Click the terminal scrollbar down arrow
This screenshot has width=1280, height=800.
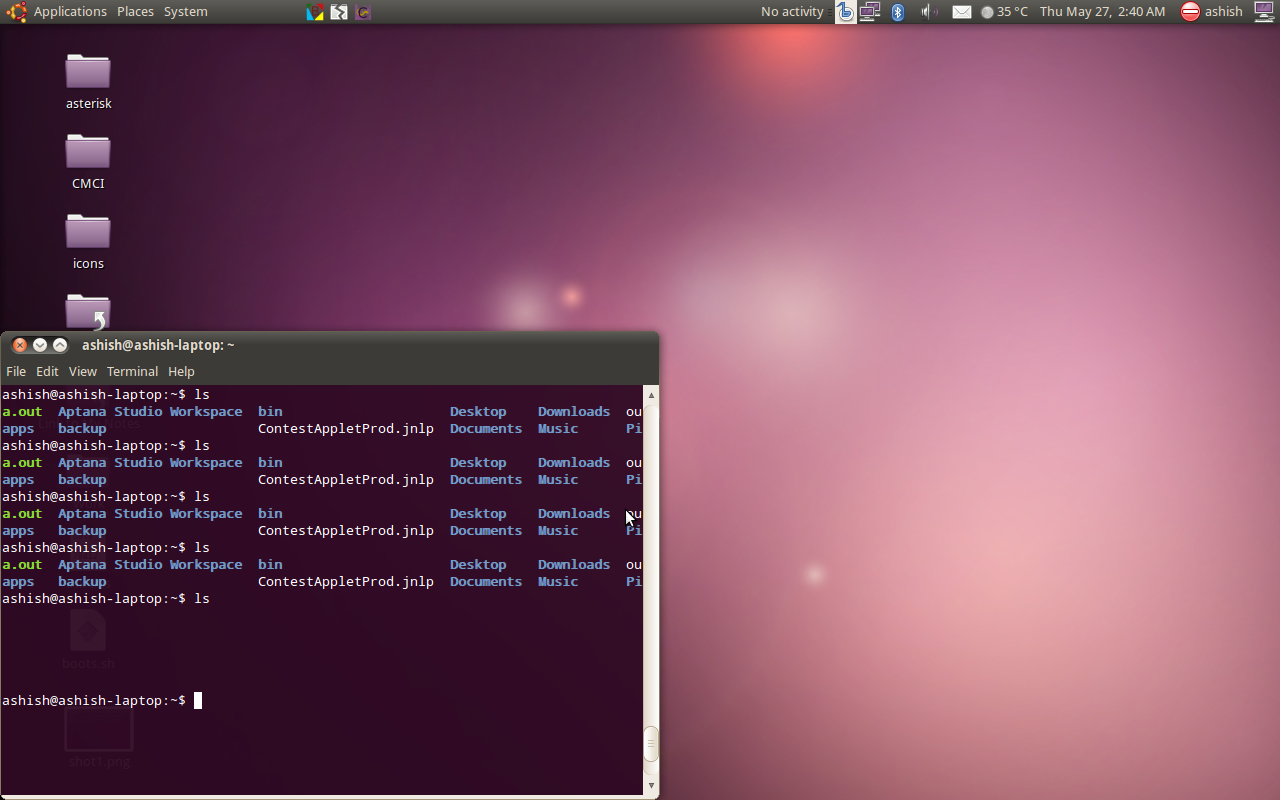click(651, 786)
